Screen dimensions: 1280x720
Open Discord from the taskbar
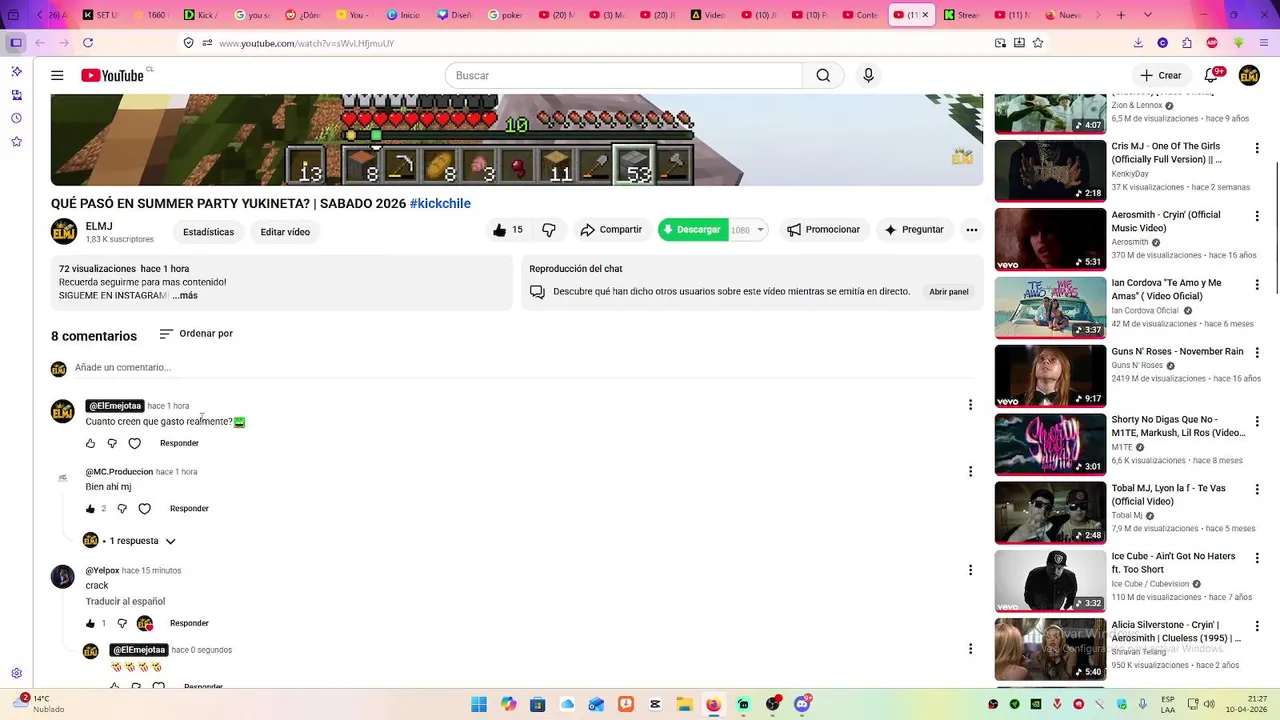802,704
